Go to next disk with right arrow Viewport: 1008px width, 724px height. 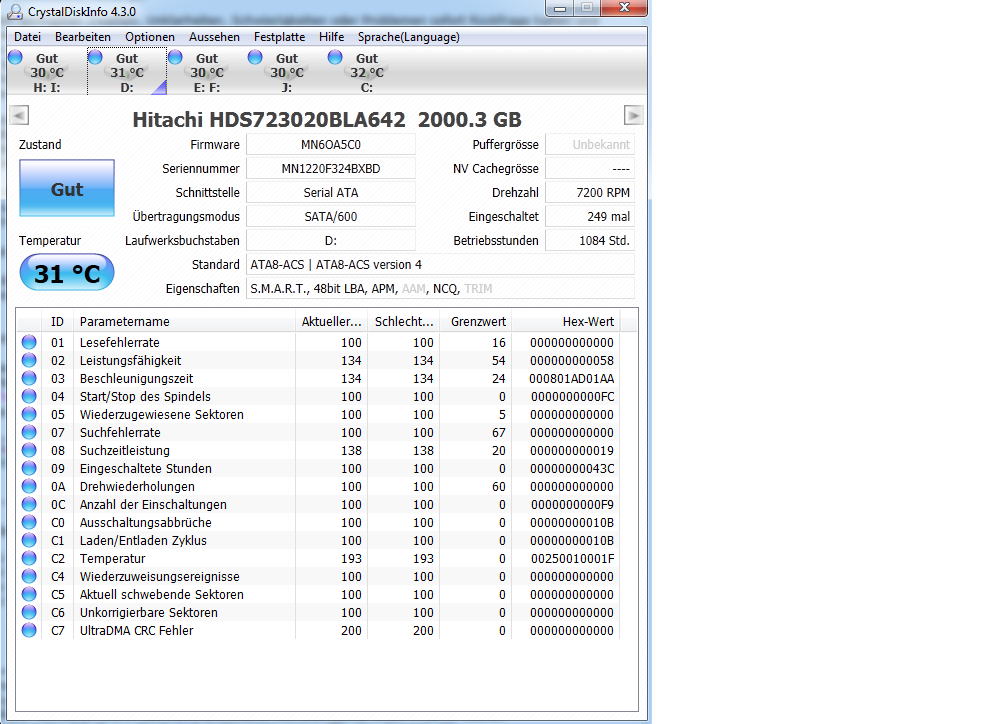click(x=633, y=115)
